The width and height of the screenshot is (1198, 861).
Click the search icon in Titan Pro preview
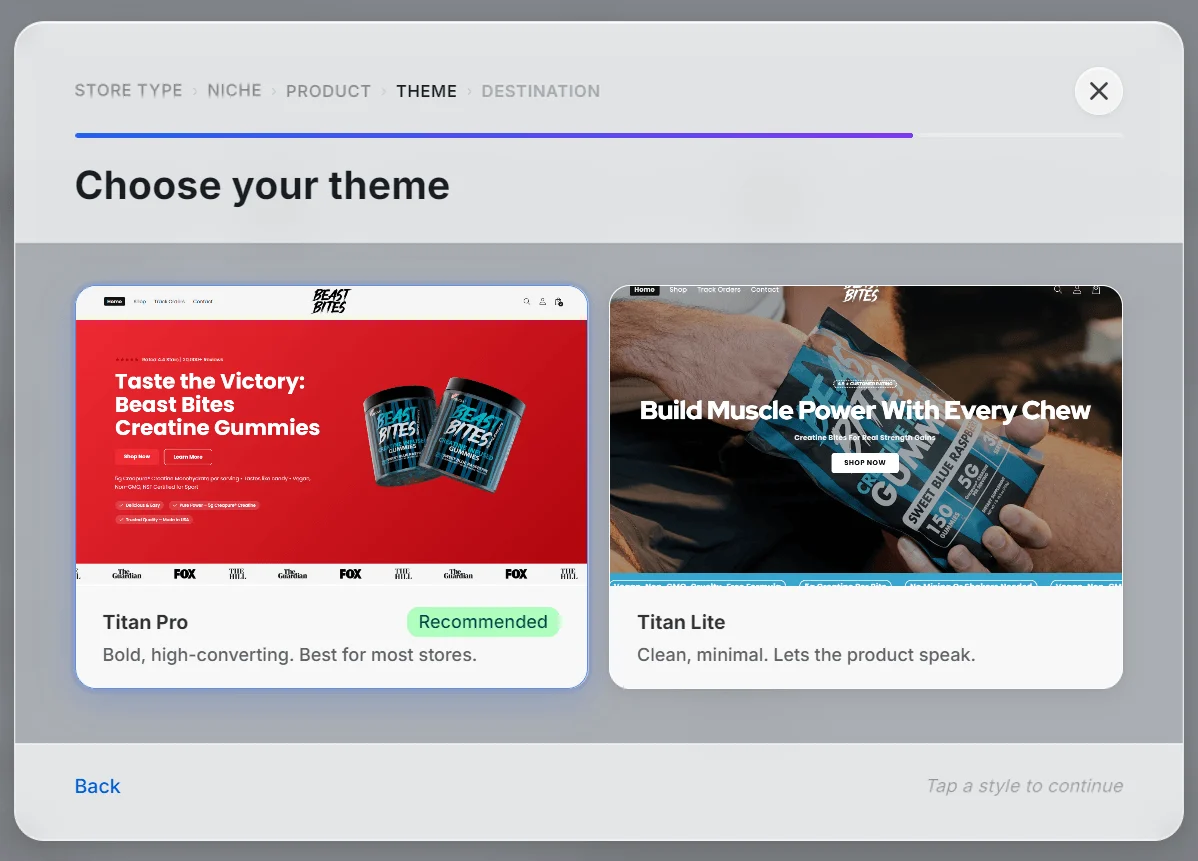pos(526,302)
